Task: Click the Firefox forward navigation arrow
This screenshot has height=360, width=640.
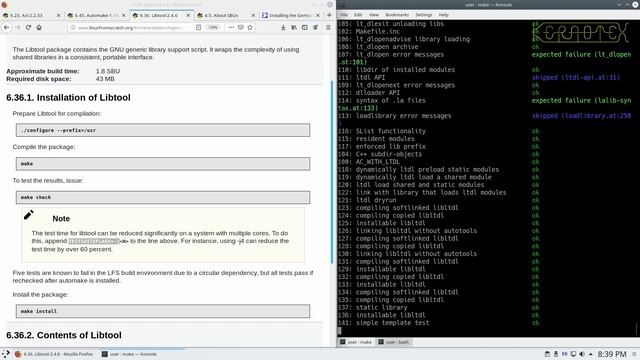Action: tap(18, 27)
